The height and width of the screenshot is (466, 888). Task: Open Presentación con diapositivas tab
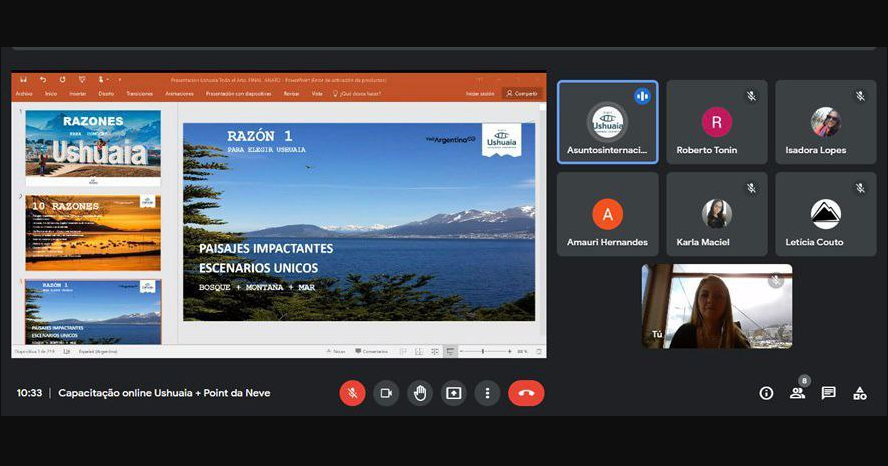pos(238,94)
